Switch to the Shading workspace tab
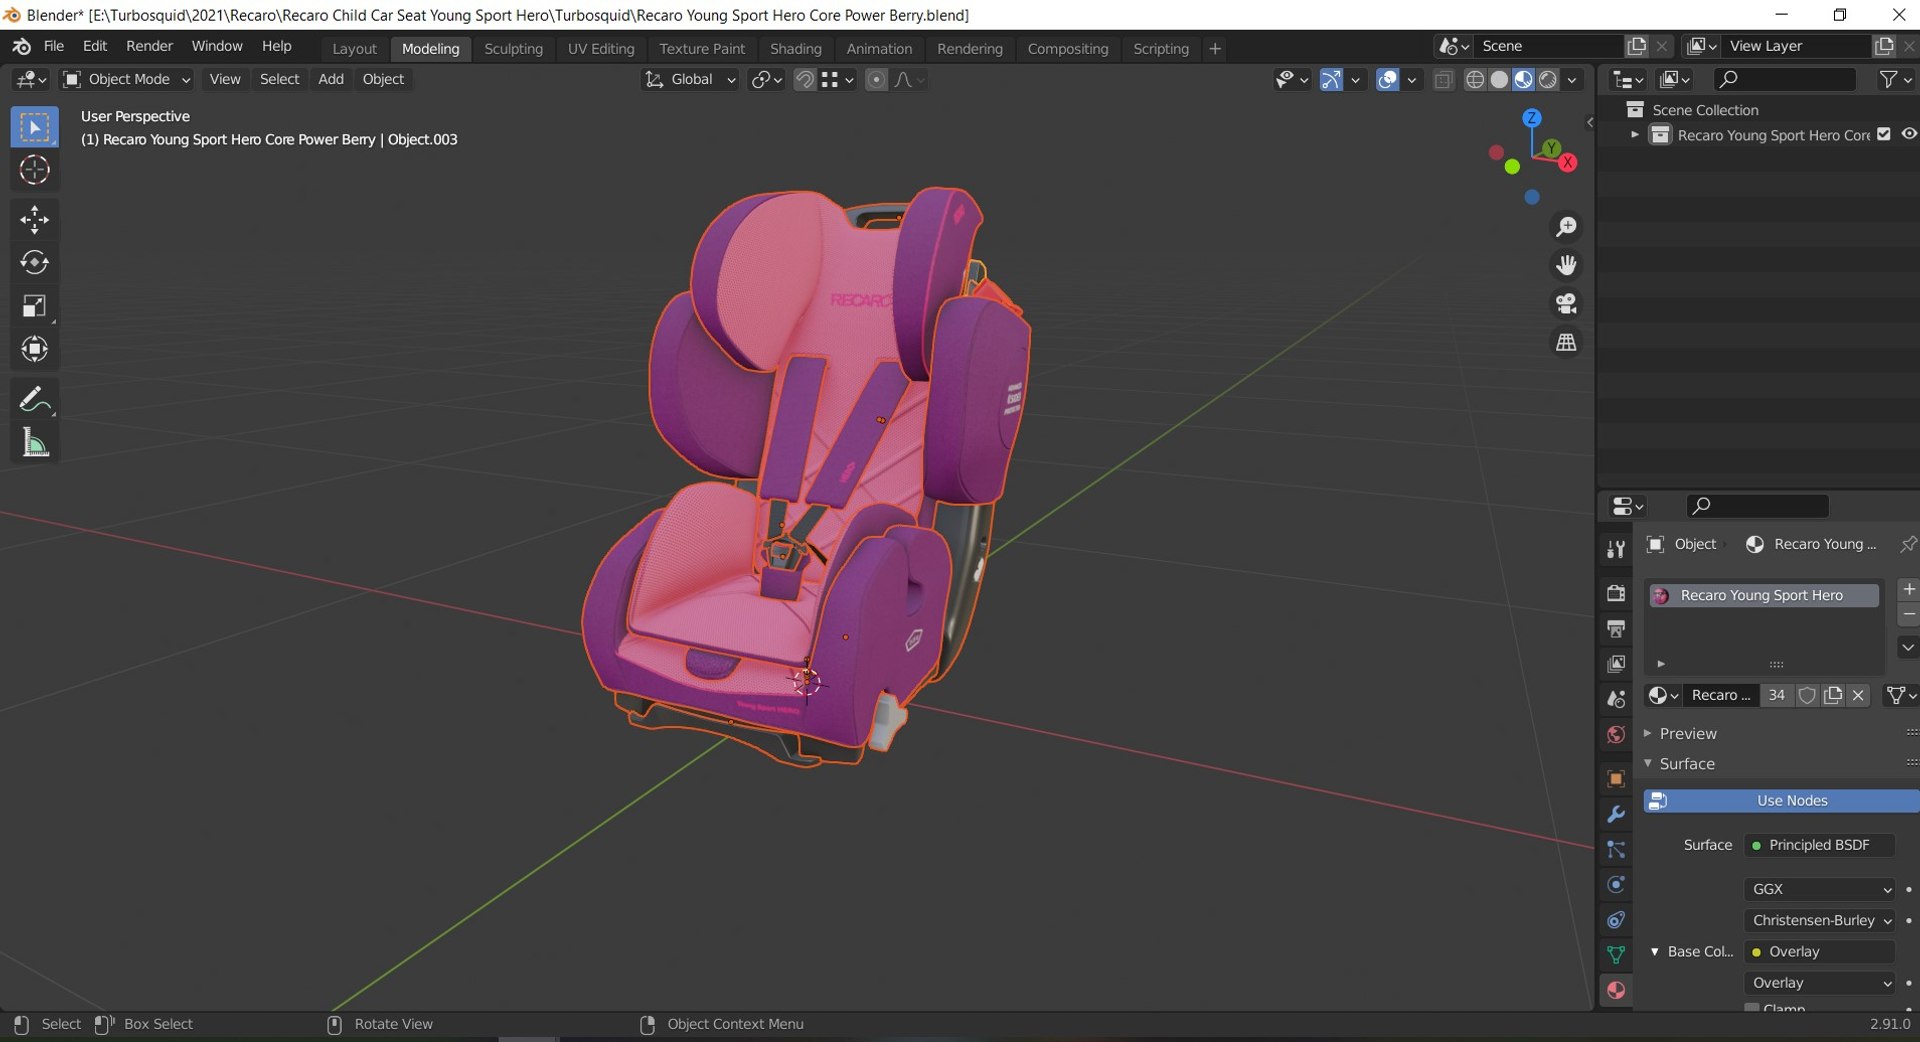The image size is (1920, 1042). (795, 49)
